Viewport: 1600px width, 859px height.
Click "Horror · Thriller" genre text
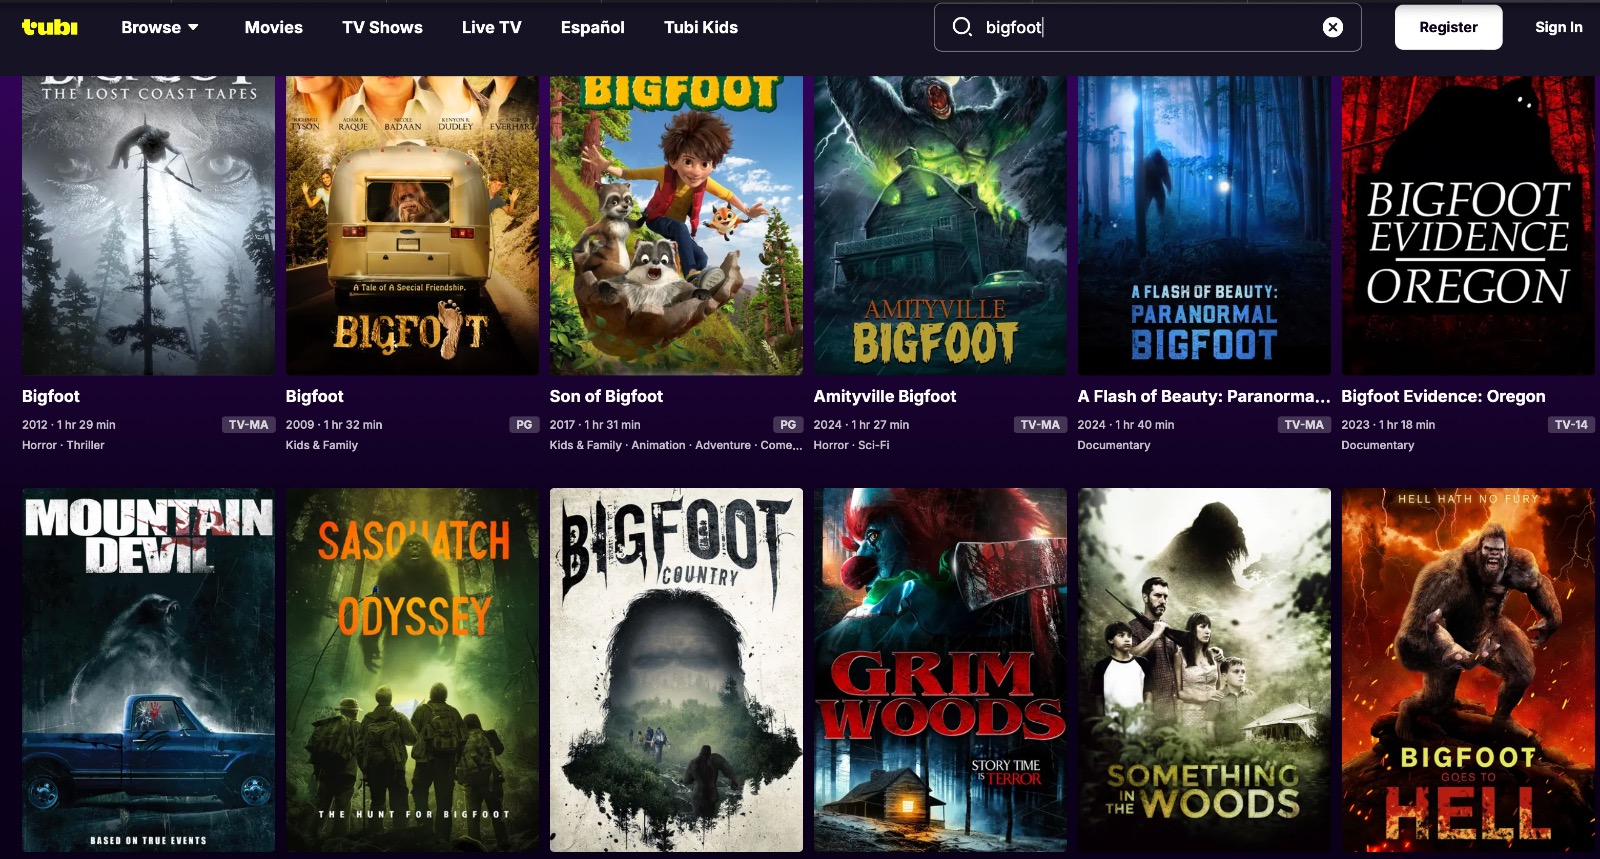63,445
